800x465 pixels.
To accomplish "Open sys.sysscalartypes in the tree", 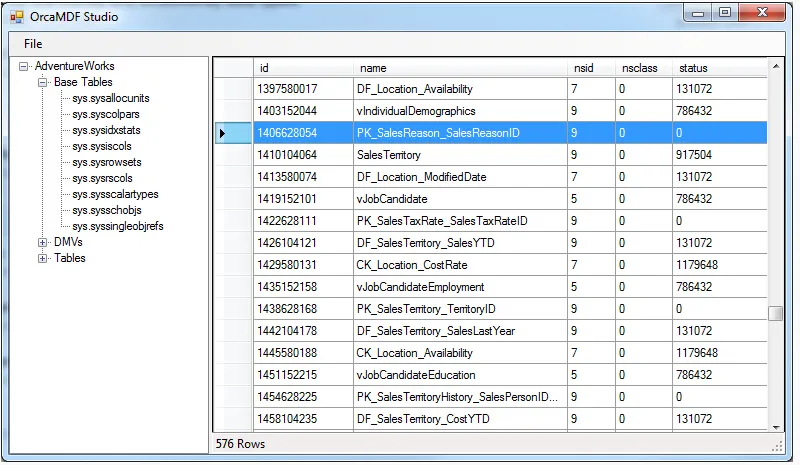I will (x=115, y=194).
